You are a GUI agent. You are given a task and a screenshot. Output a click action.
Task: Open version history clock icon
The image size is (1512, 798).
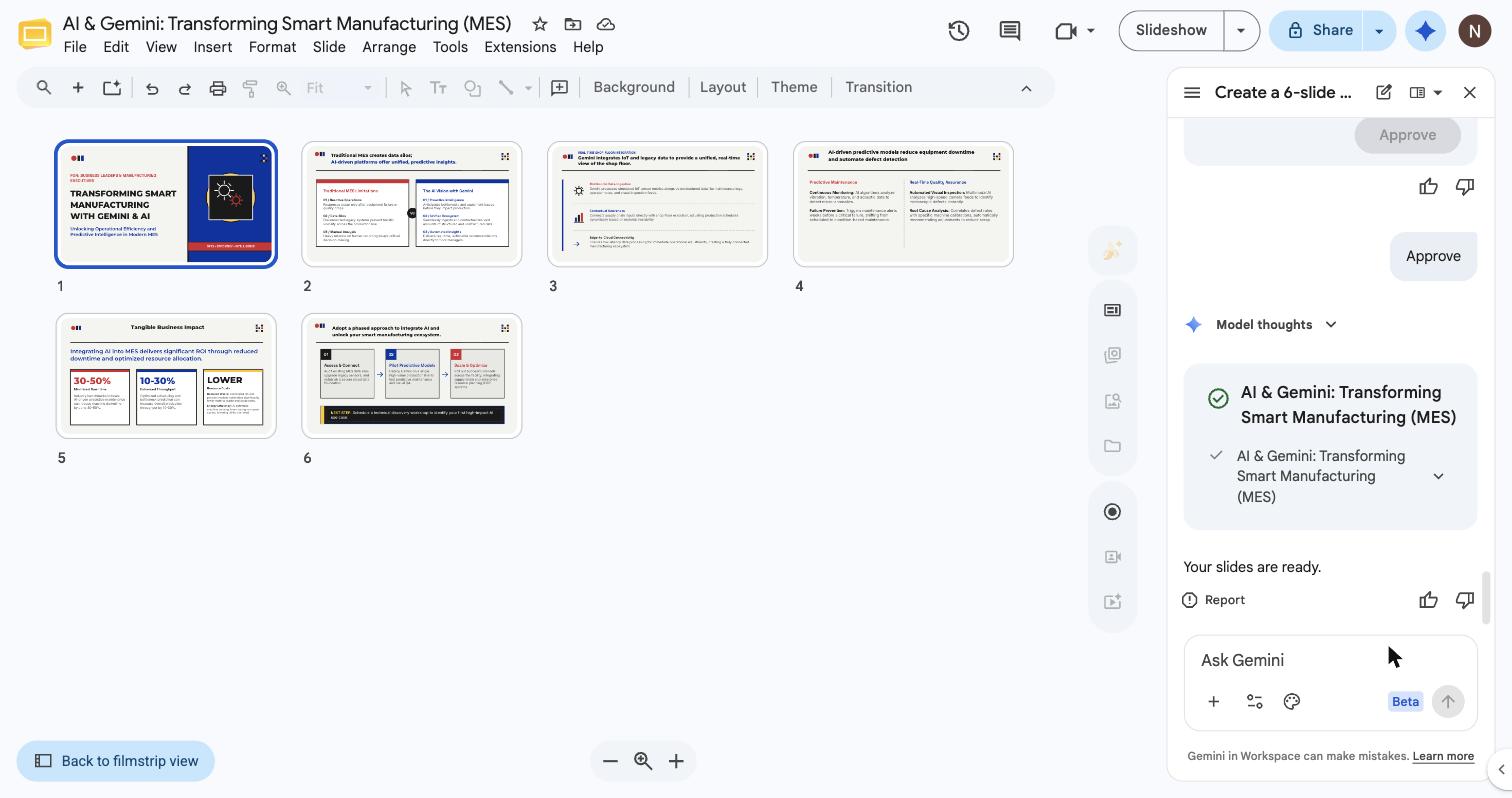point(958,31)
